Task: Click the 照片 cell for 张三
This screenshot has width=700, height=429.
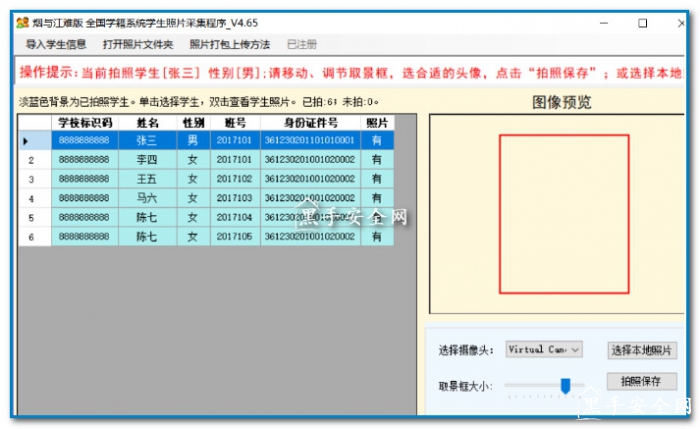Action: click(376, 141)
